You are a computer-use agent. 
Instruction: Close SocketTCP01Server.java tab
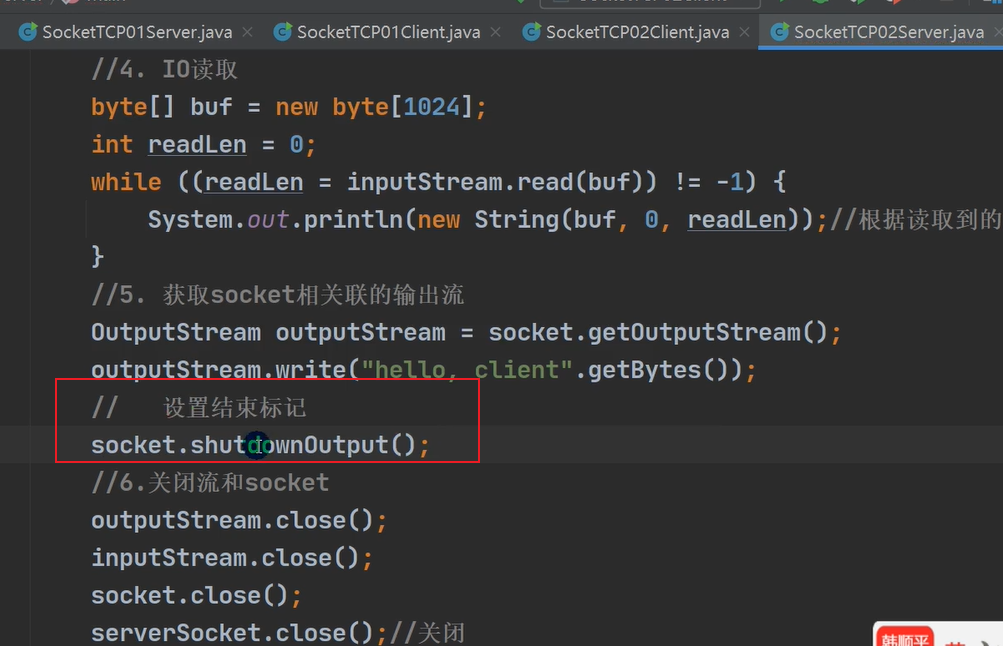[x=248, y=32]
